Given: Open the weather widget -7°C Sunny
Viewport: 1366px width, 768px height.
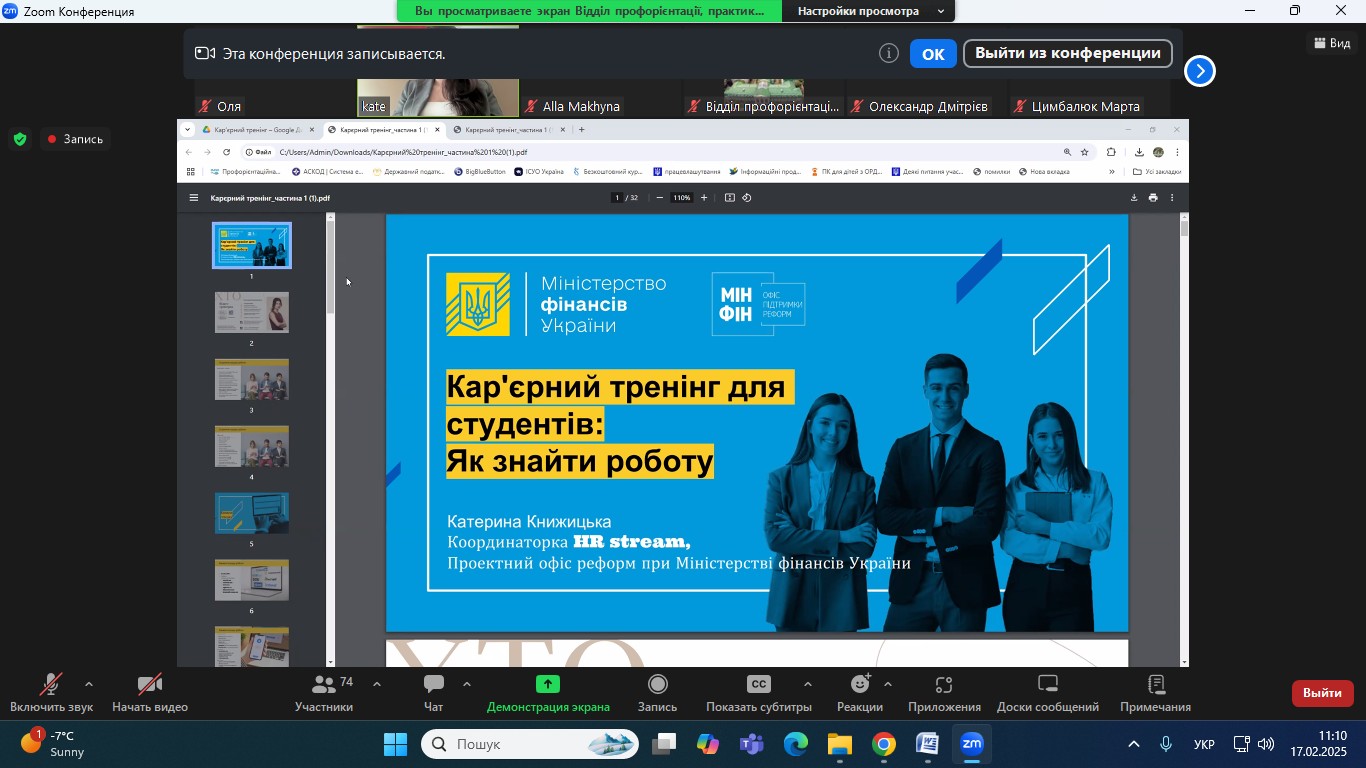Looking at the screenshot, I should [x=55, y=744].
